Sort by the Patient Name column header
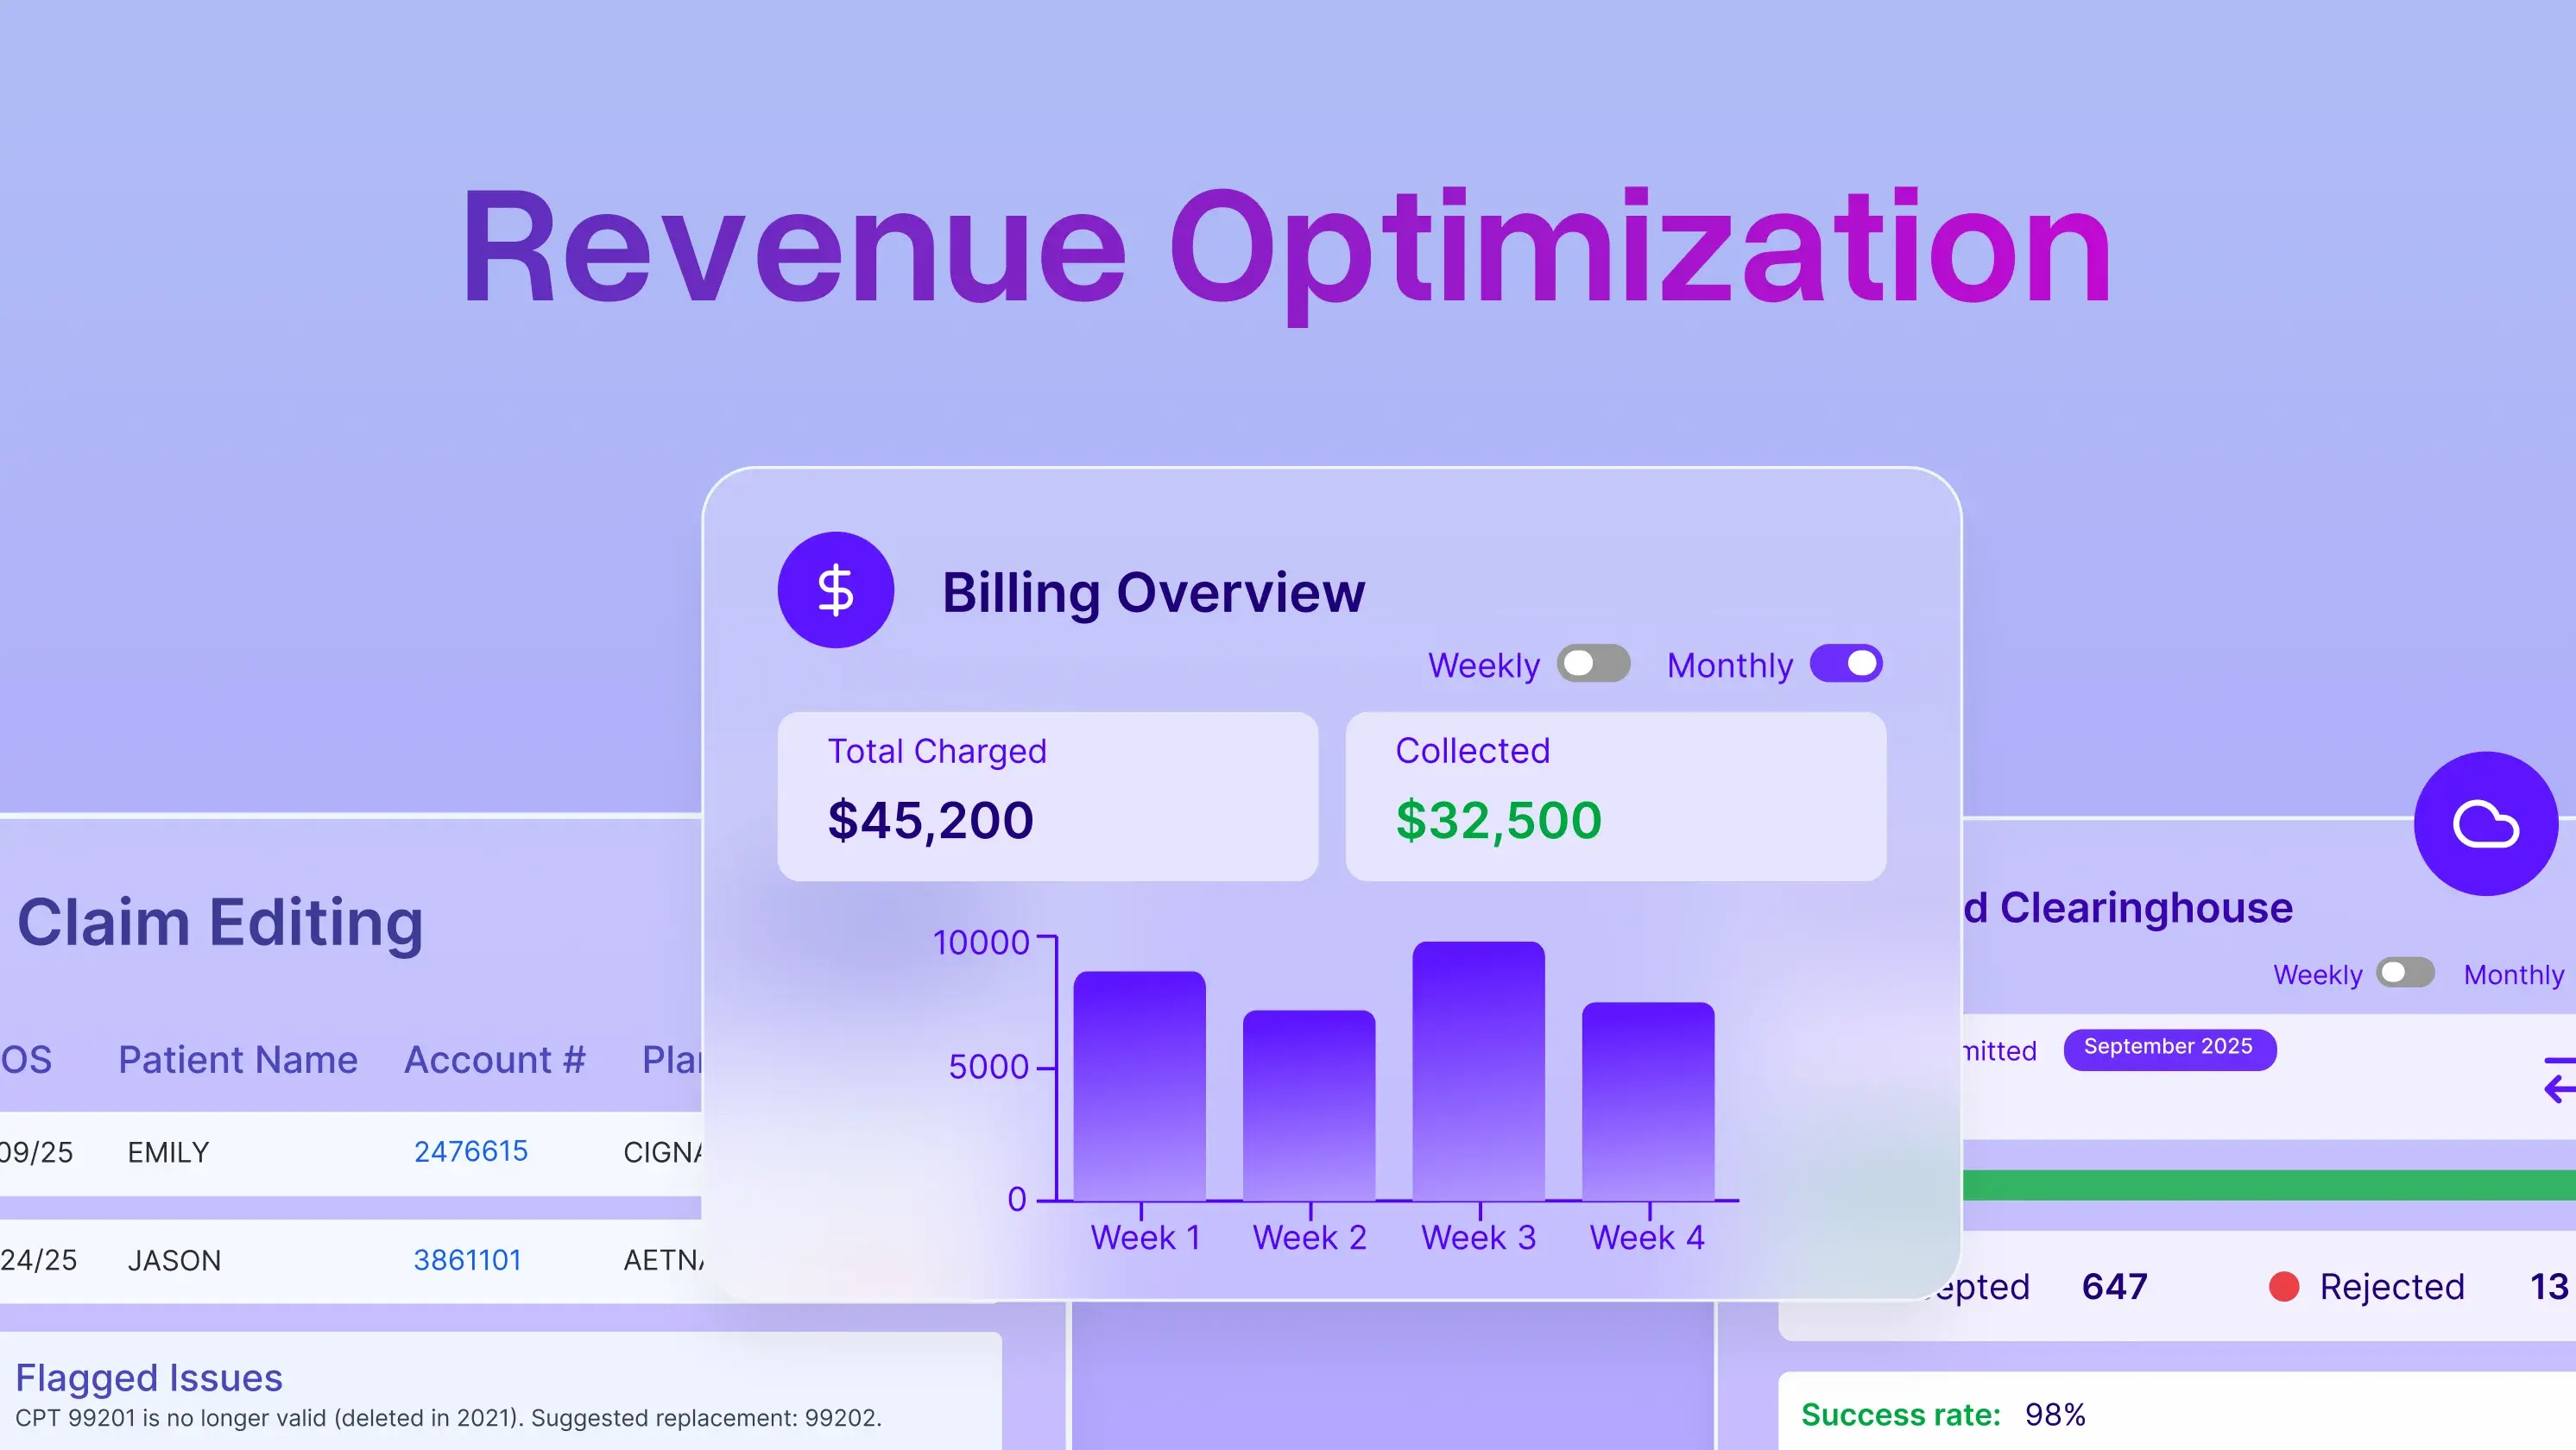The image size is (2576, 1450). 238,1059
